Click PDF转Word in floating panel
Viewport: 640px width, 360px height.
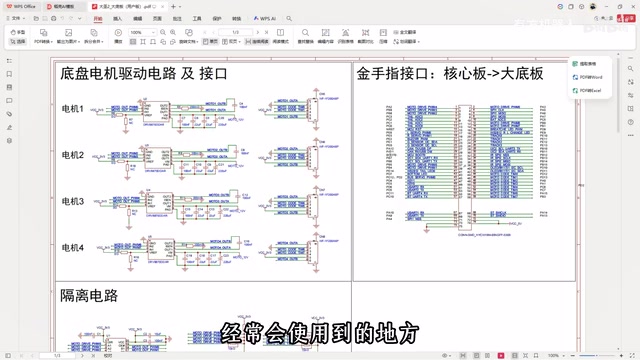coord(587,77)
